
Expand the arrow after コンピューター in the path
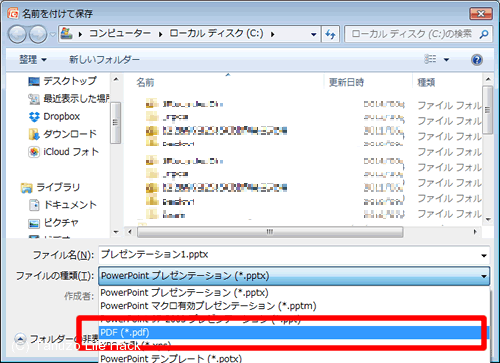pyautogui.click(x=161, y=34)
